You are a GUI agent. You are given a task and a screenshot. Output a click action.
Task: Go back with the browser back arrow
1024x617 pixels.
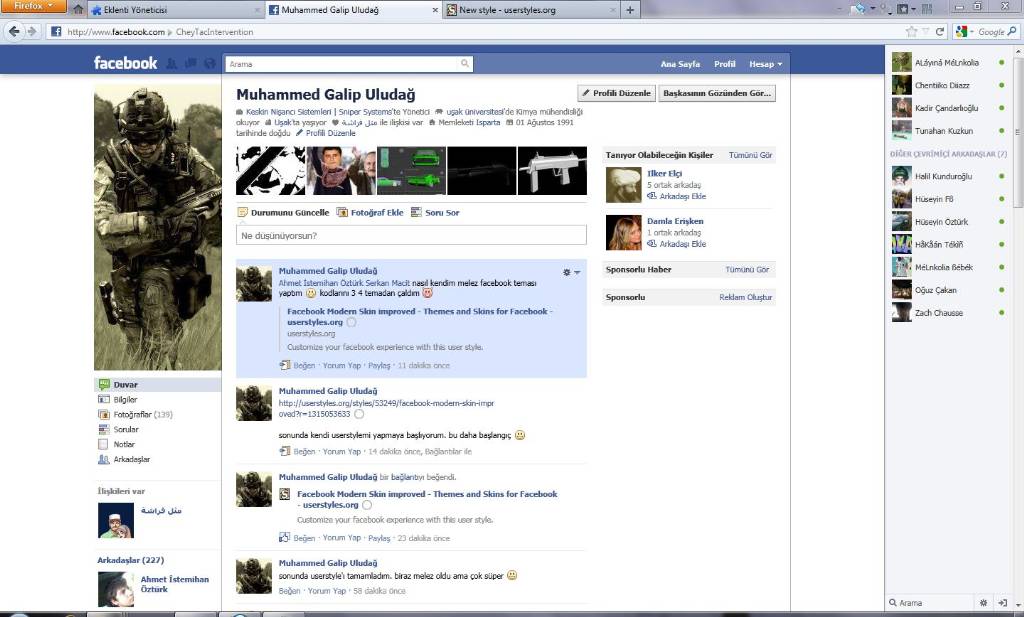[14, 31]
